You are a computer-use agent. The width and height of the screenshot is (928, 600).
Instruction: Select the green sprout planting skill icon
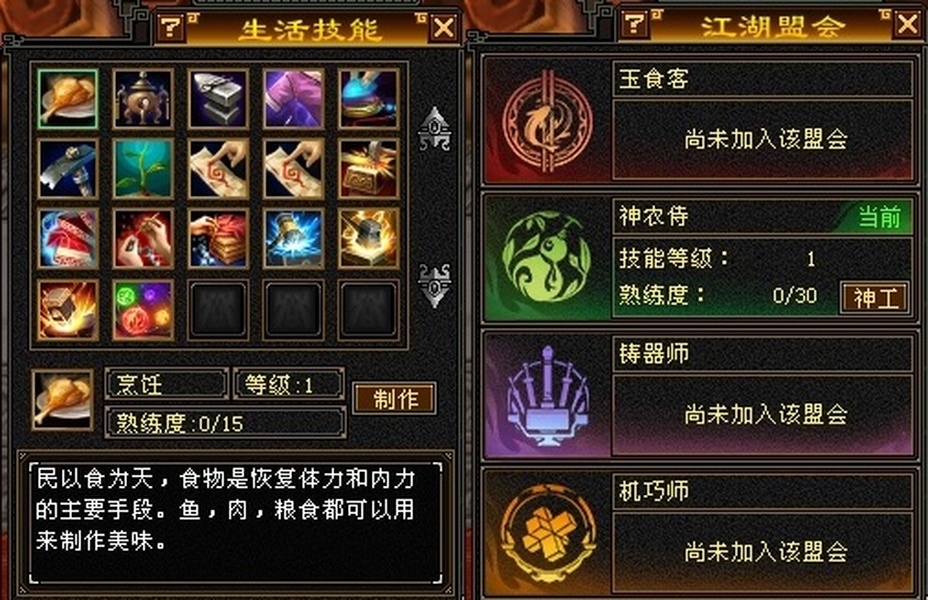pyautogui.click(x=143, y=169)
